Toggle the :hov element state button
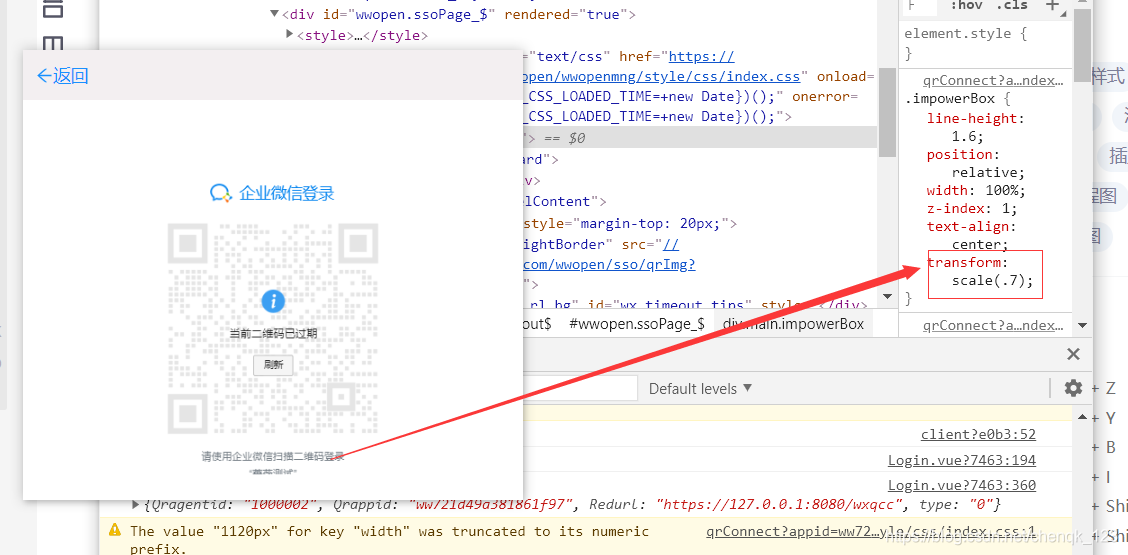1128x555 pixels. pos(966,6)
